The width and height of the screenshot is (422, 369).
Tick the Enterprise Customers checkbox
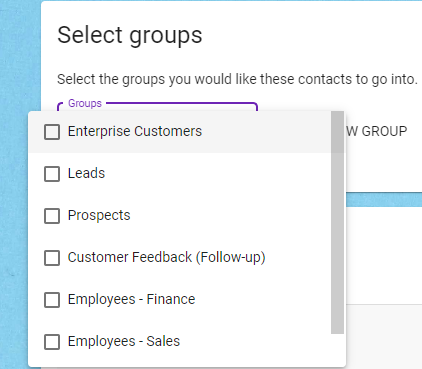coord(52,132)
